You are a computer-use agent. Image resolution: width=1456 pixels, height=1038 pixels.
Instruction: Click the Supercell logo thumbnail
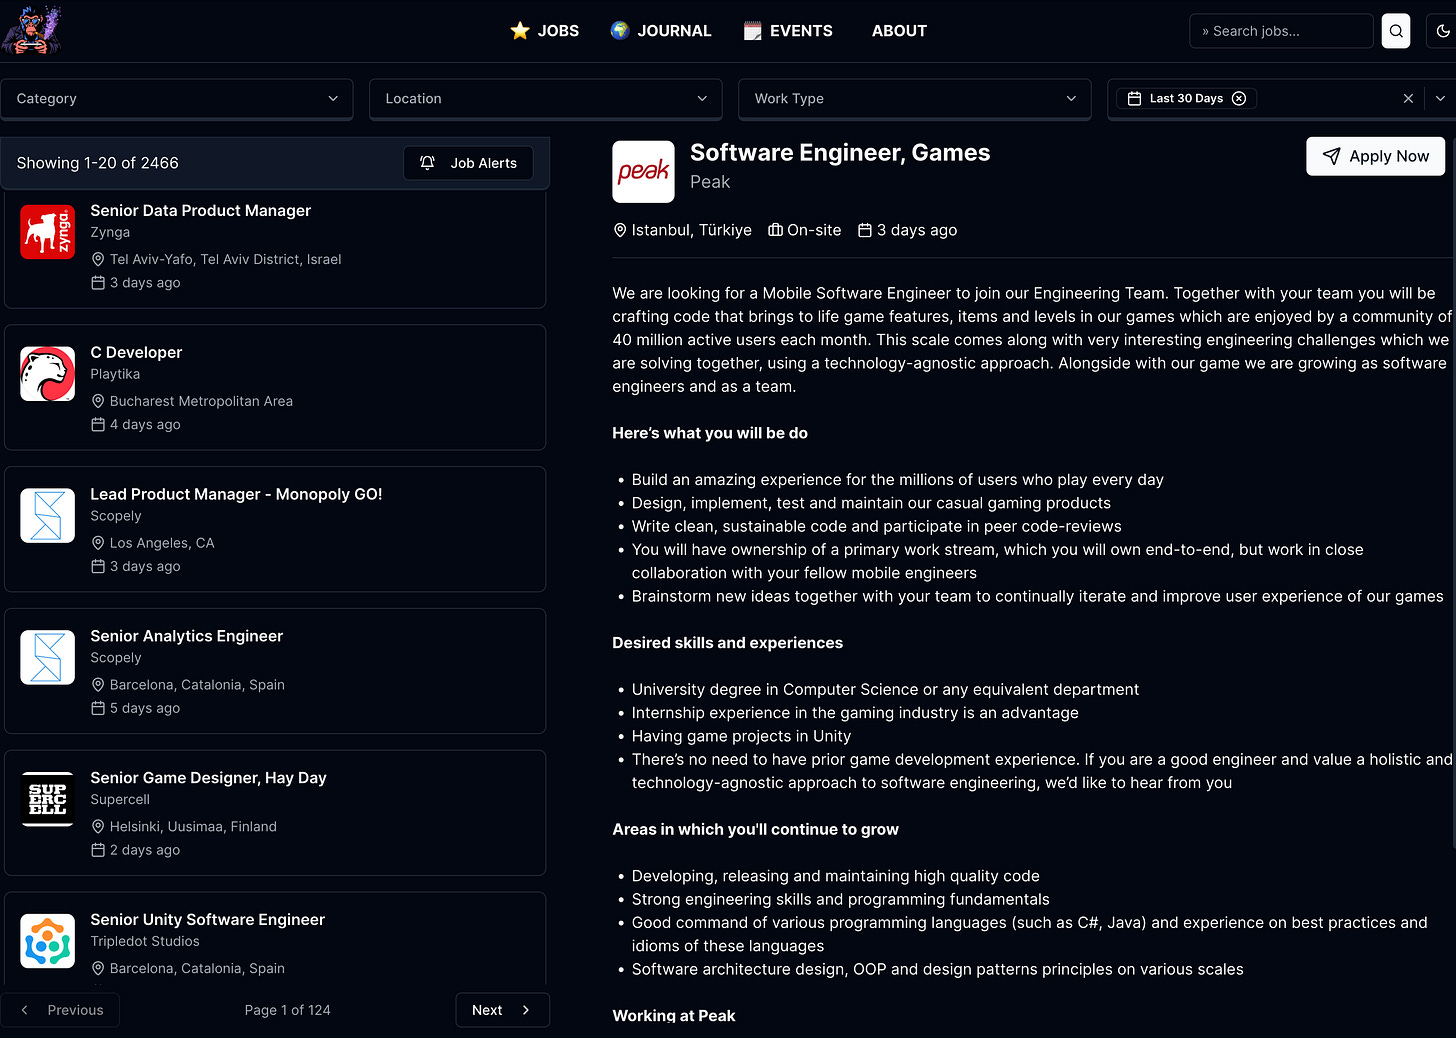(x=48, y=799)
